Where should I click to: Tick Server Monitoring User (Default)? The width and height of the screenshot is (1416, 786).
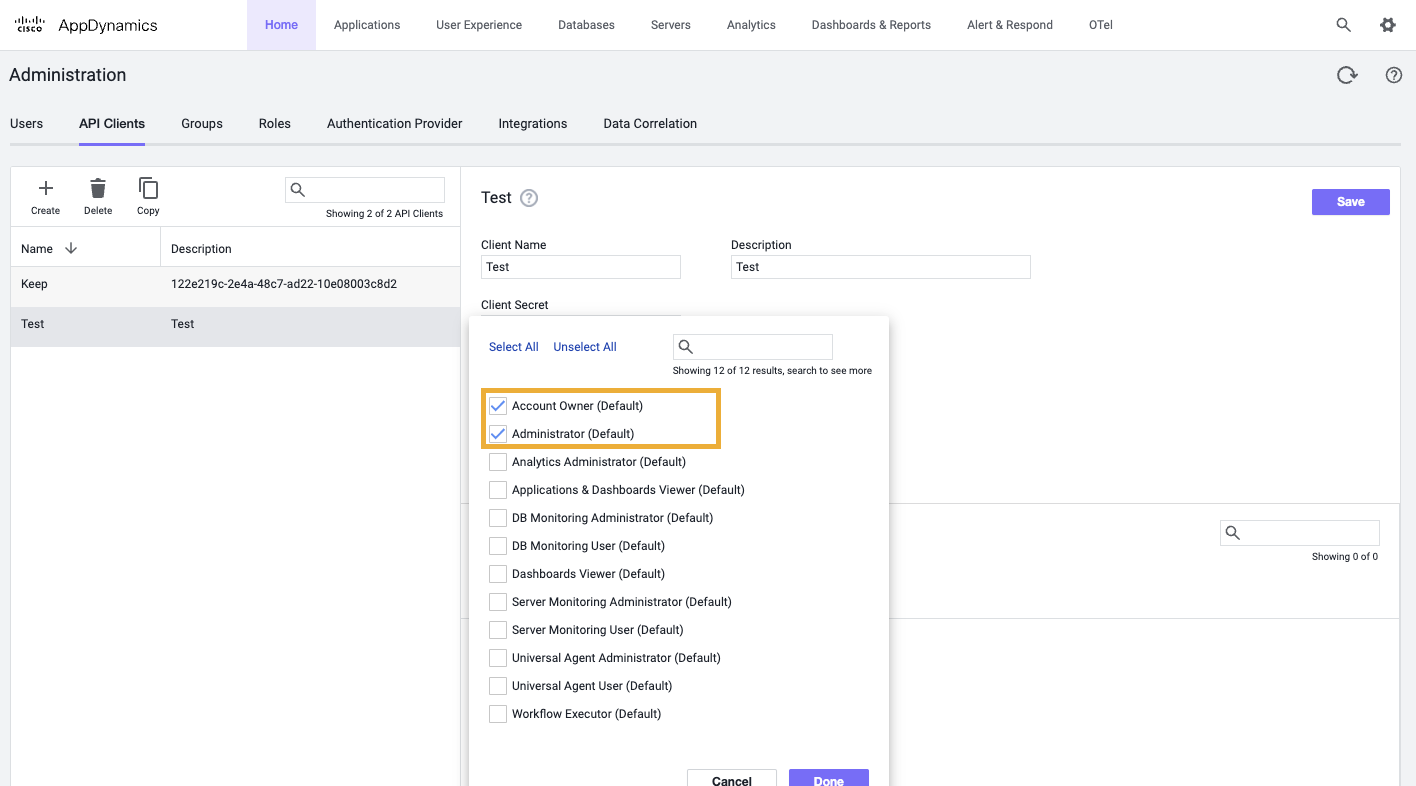498,630
